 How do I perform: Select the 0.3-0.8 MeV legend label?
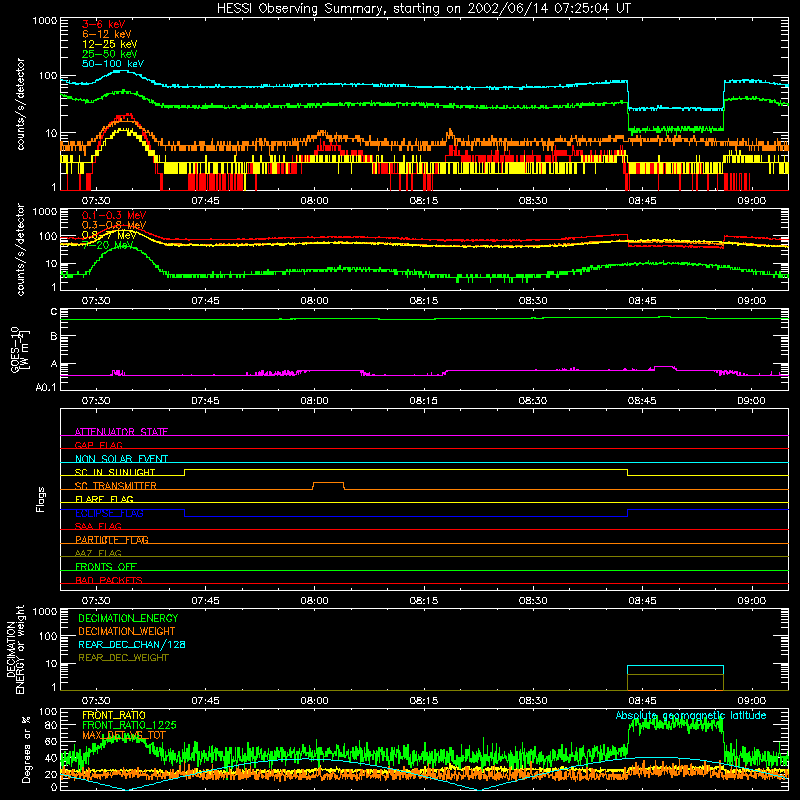click(114, 225)
